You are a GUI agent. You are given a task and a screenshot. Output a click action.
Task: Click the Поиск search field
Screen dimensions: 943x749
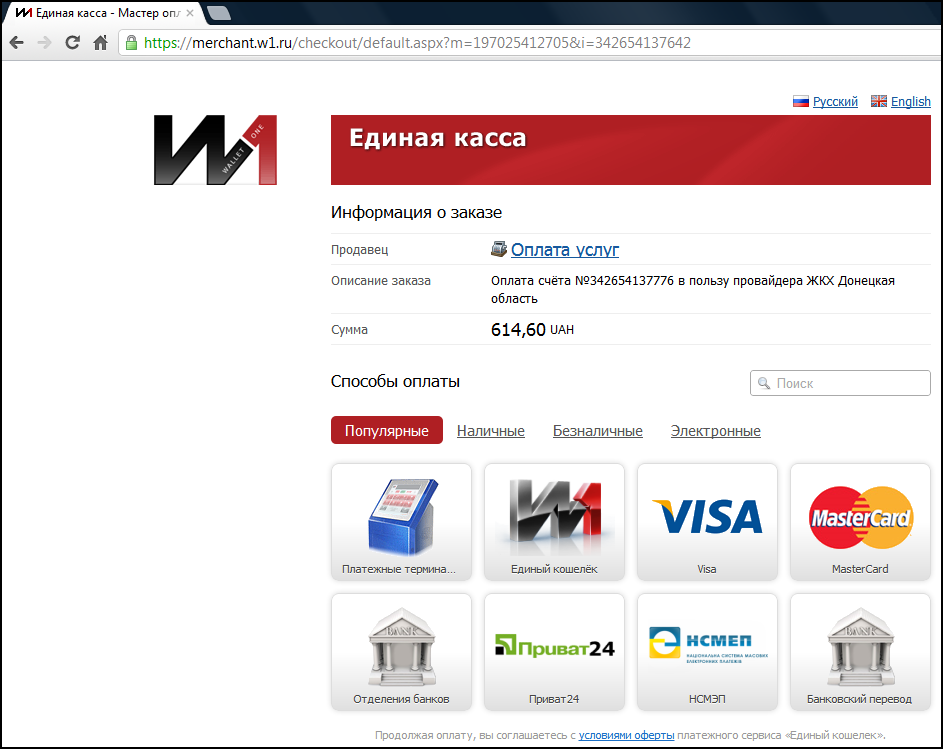click(840, 383)
